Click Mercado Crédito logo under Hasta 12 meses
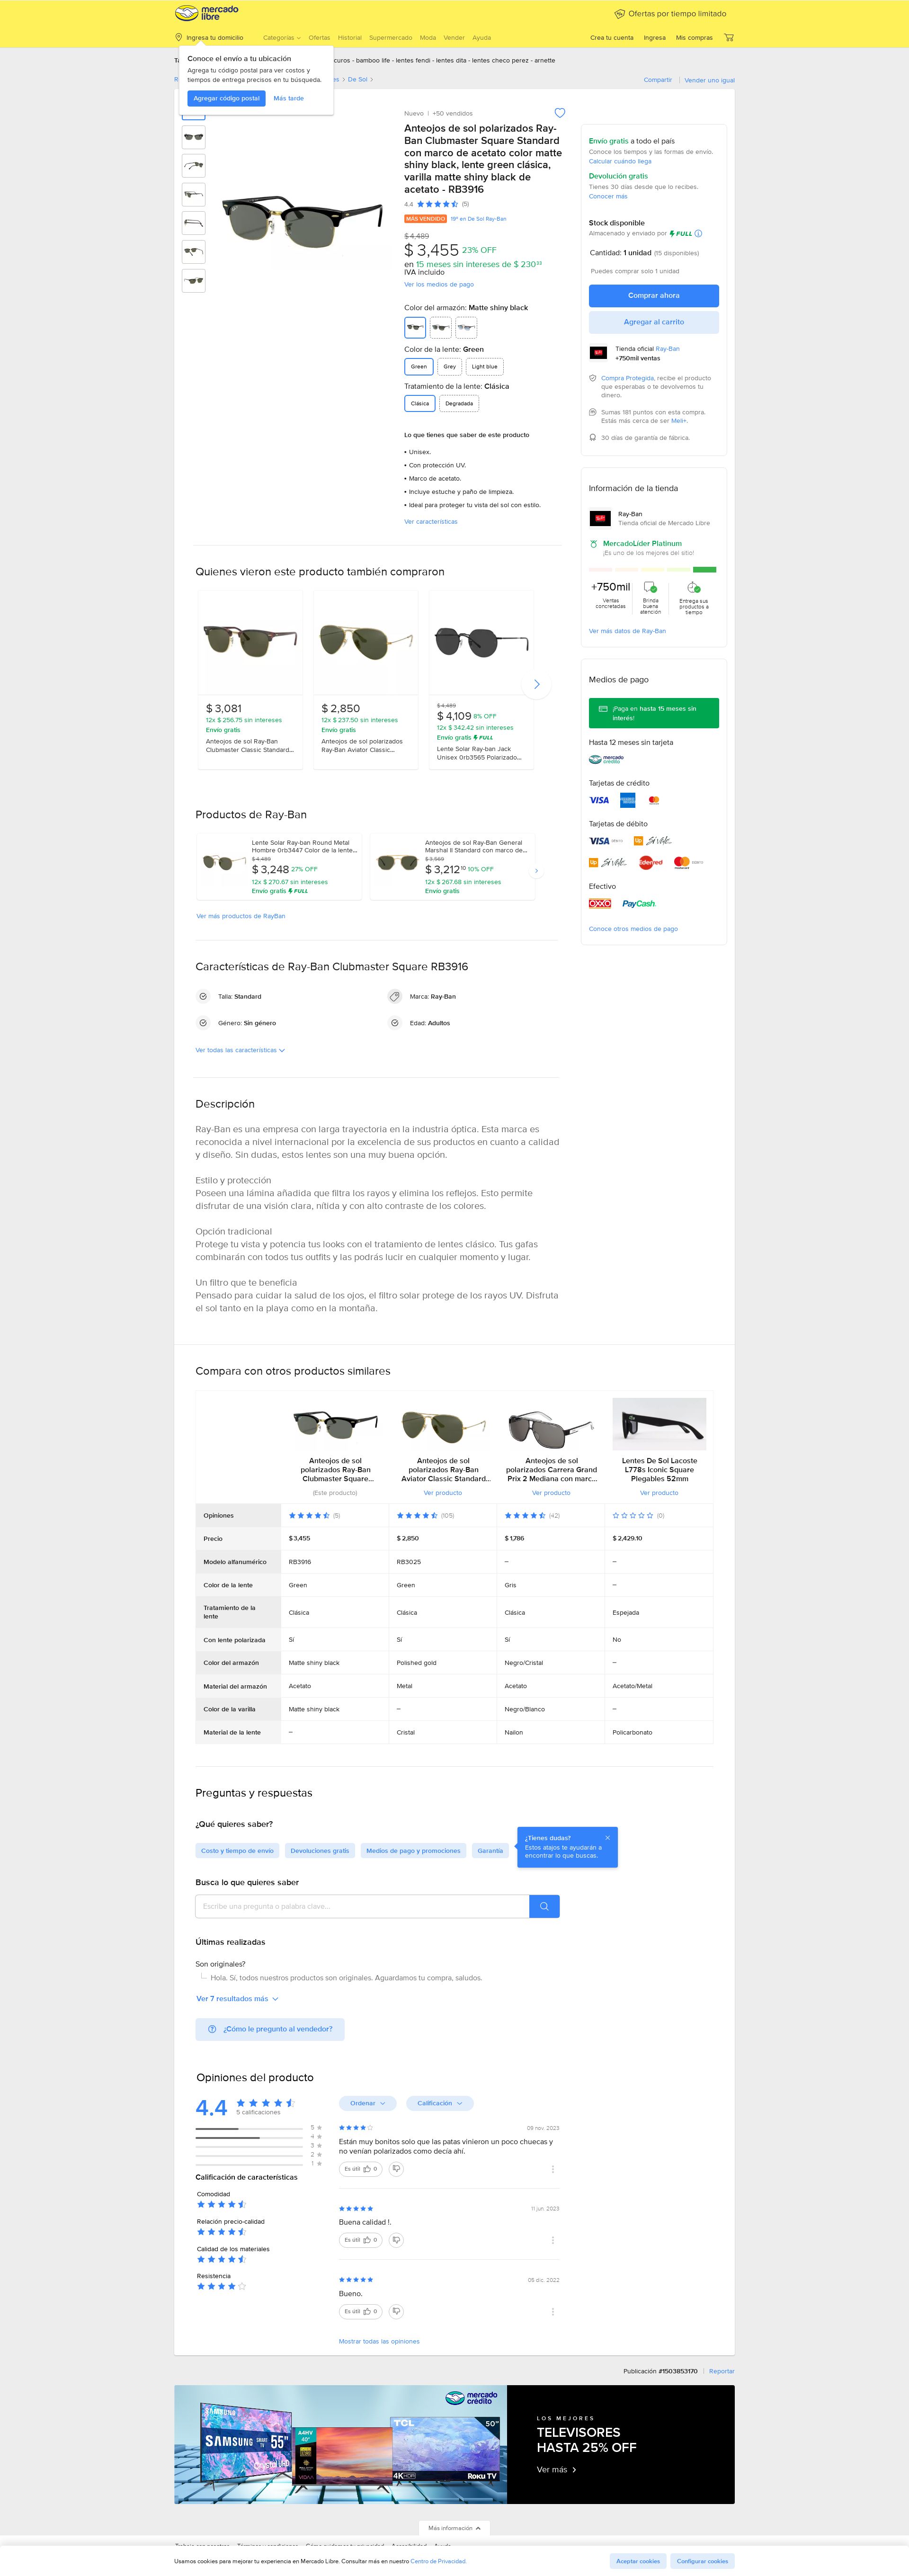The width and height of the screenshot is (909, 2576). point(606,759)
